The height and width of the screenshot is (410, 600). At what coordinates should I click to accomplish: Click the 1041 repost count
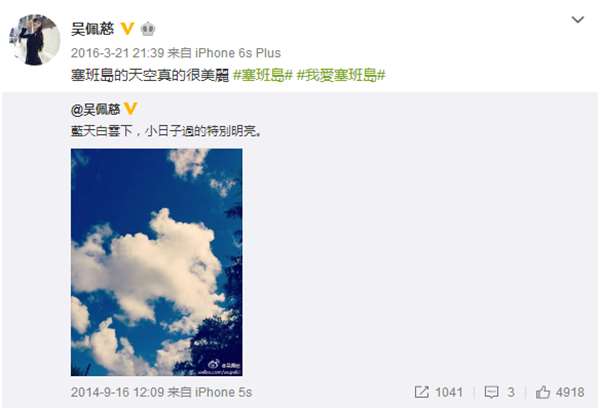(449, 392)
